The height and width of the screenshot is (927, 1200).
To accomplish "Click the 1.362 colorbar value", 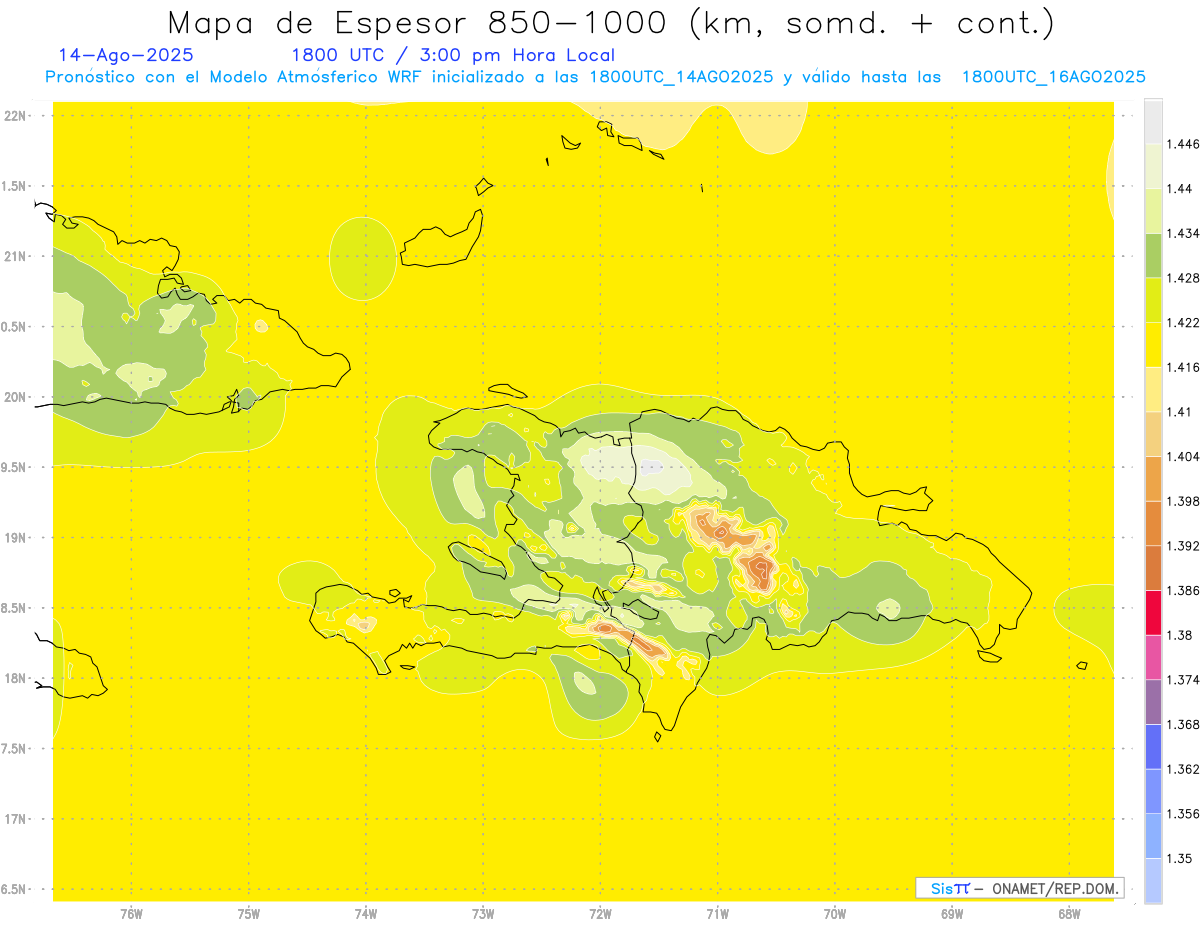I will click(1182, 769).
